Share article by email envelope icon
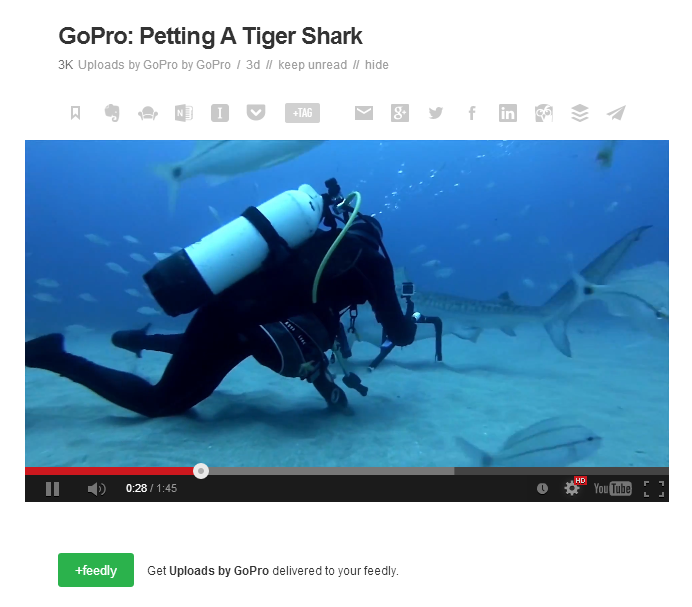Image resolution: width=692 pixels, height=607 pixels. pyautogui.click(x=364, y=113)
